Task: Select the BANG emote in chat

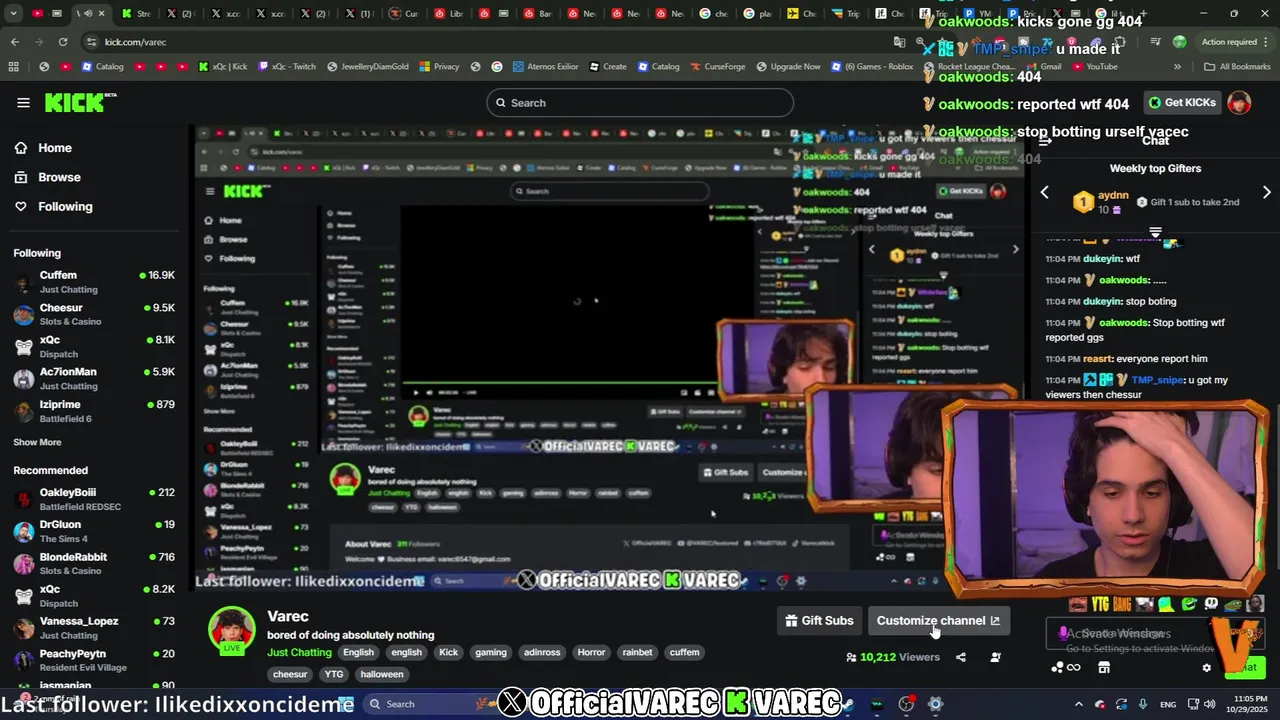Action: coord(1122,604)
